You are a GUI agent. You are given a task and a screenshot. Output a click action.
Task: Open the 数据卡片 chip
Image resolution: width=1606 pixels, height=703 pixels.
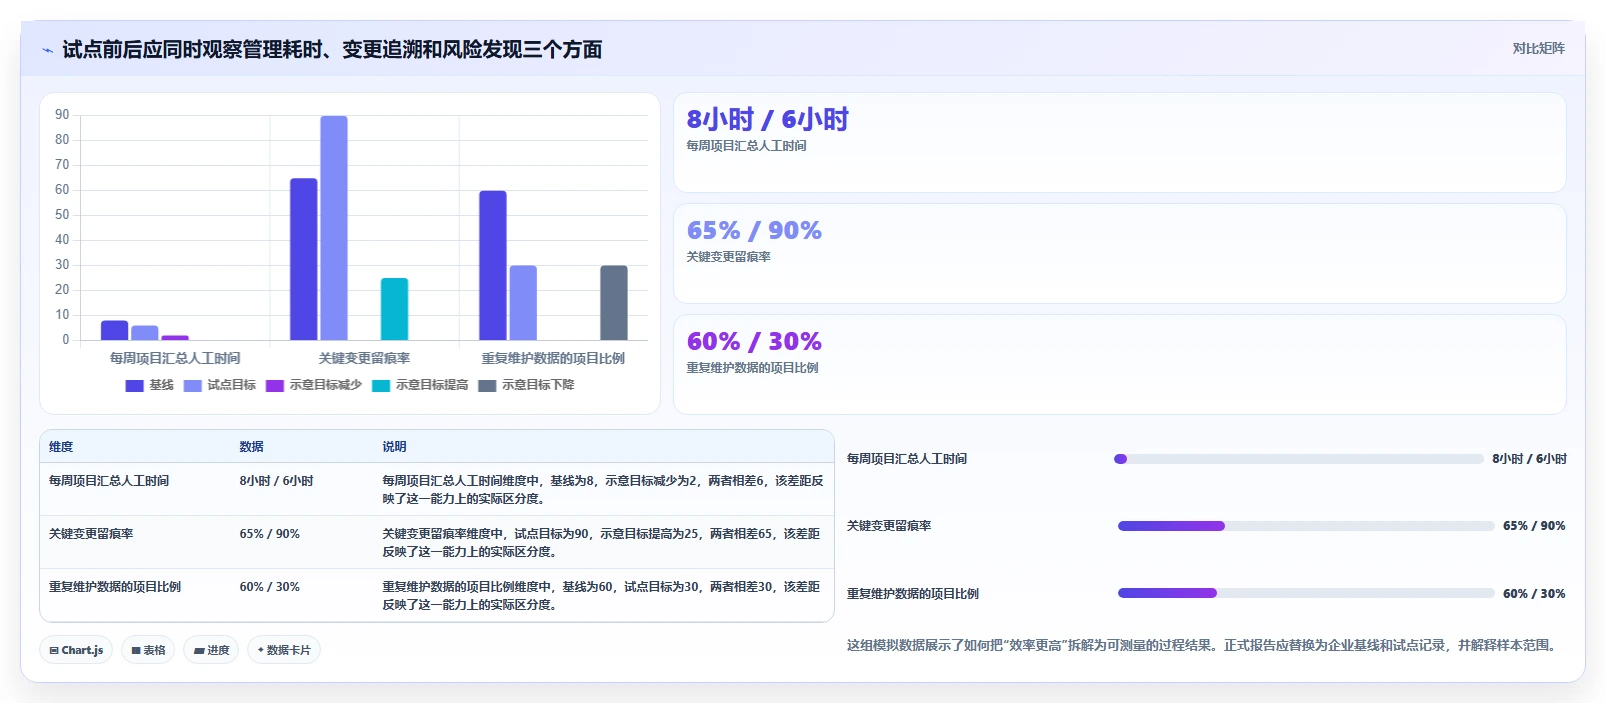284,650
